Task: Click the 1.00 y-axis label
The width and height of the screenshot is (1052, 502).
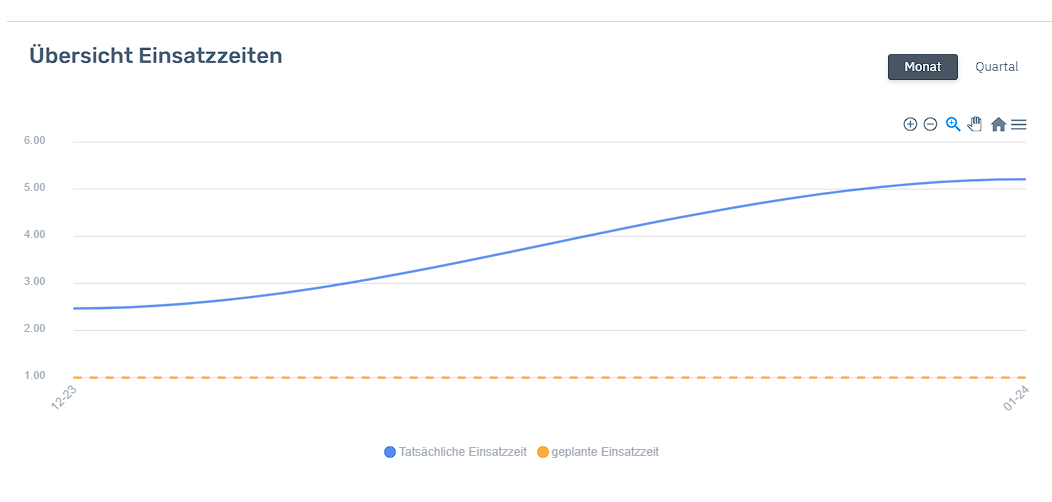Action: click(x=34, y=376)
